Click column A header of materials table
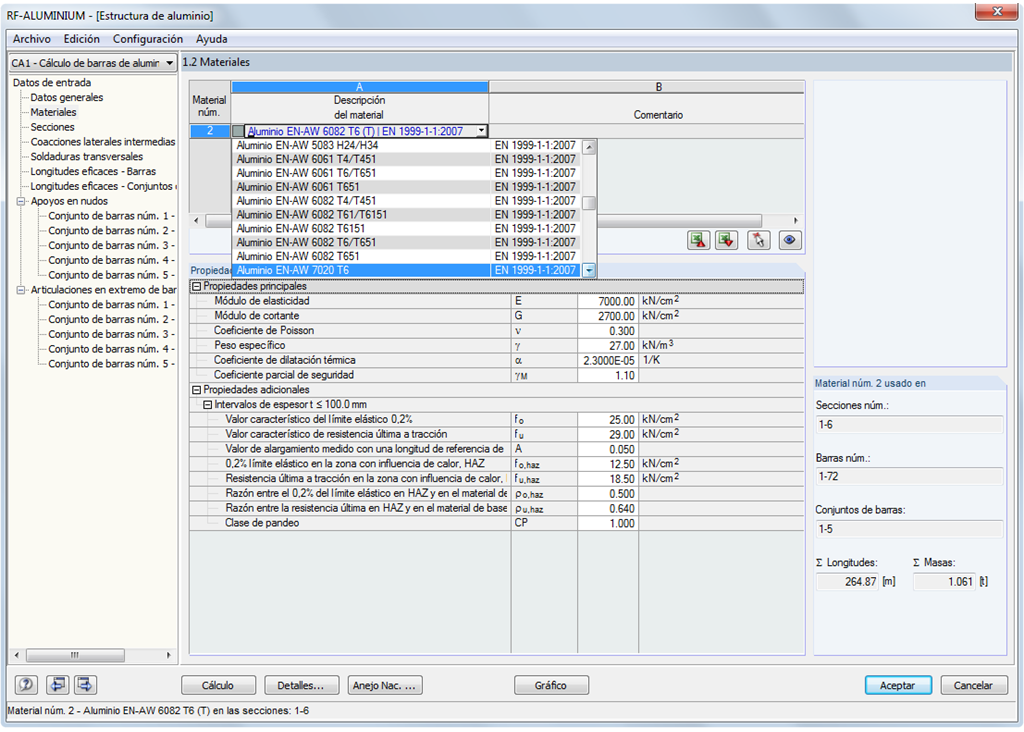 pyautogui.click(x=359, y=87)
